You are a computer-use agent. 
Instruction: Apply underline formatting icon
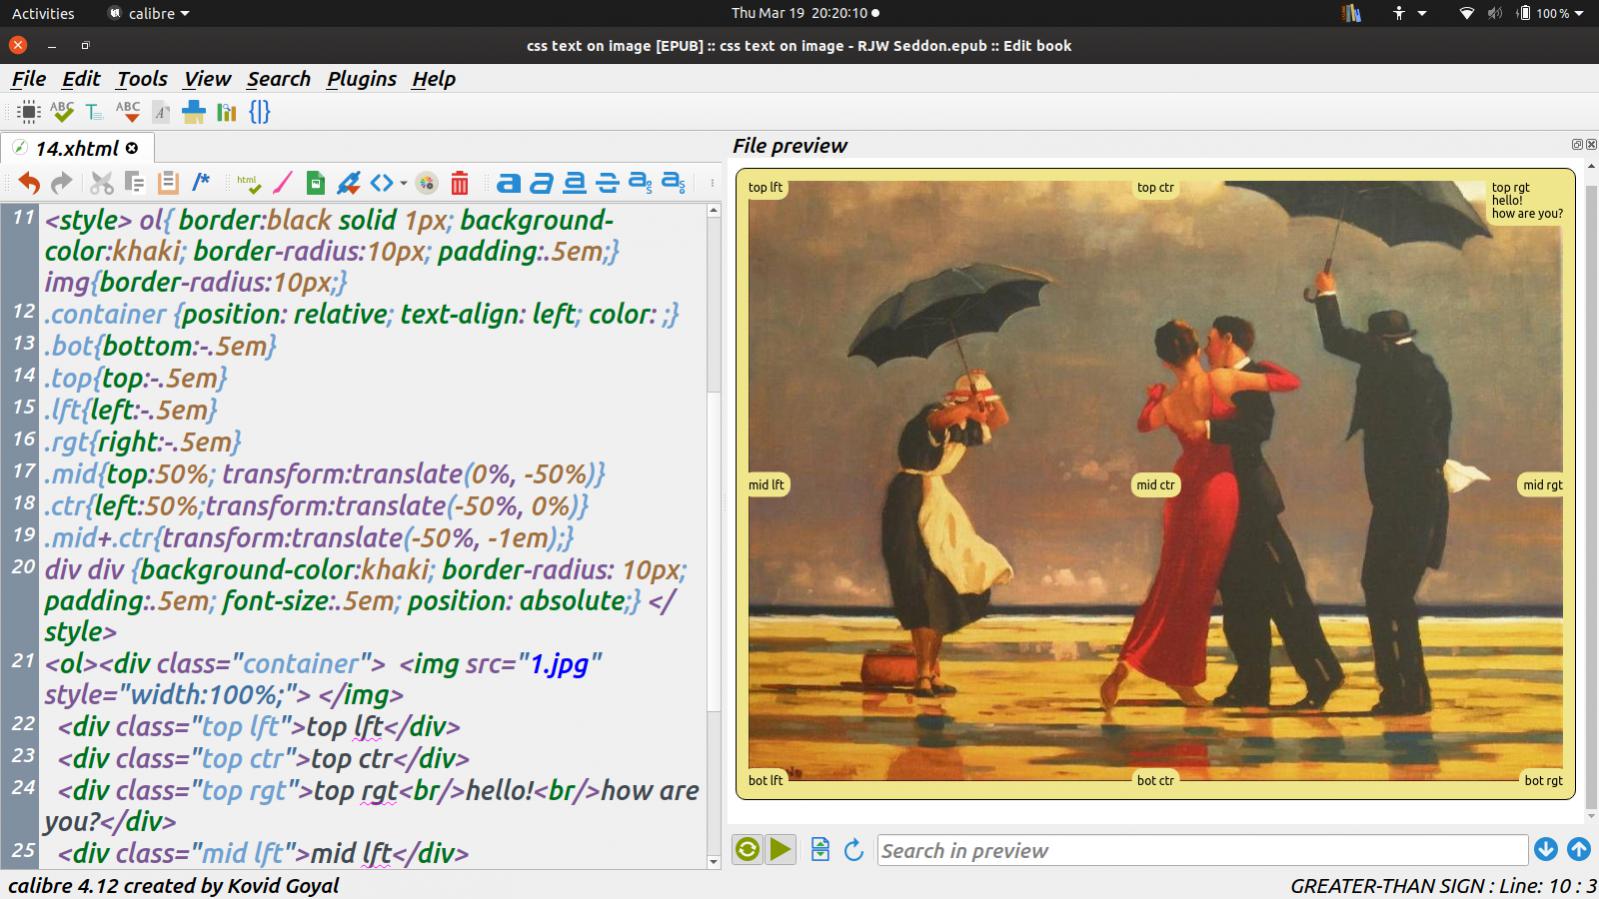point(574,183)
